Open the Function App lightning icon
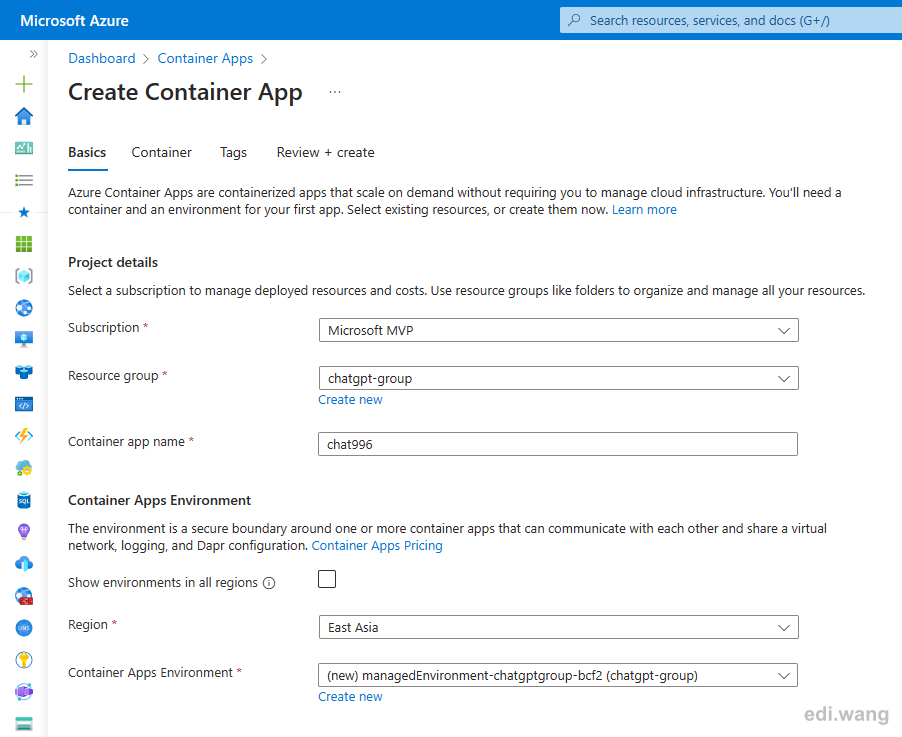 click(x=24, y=436)
